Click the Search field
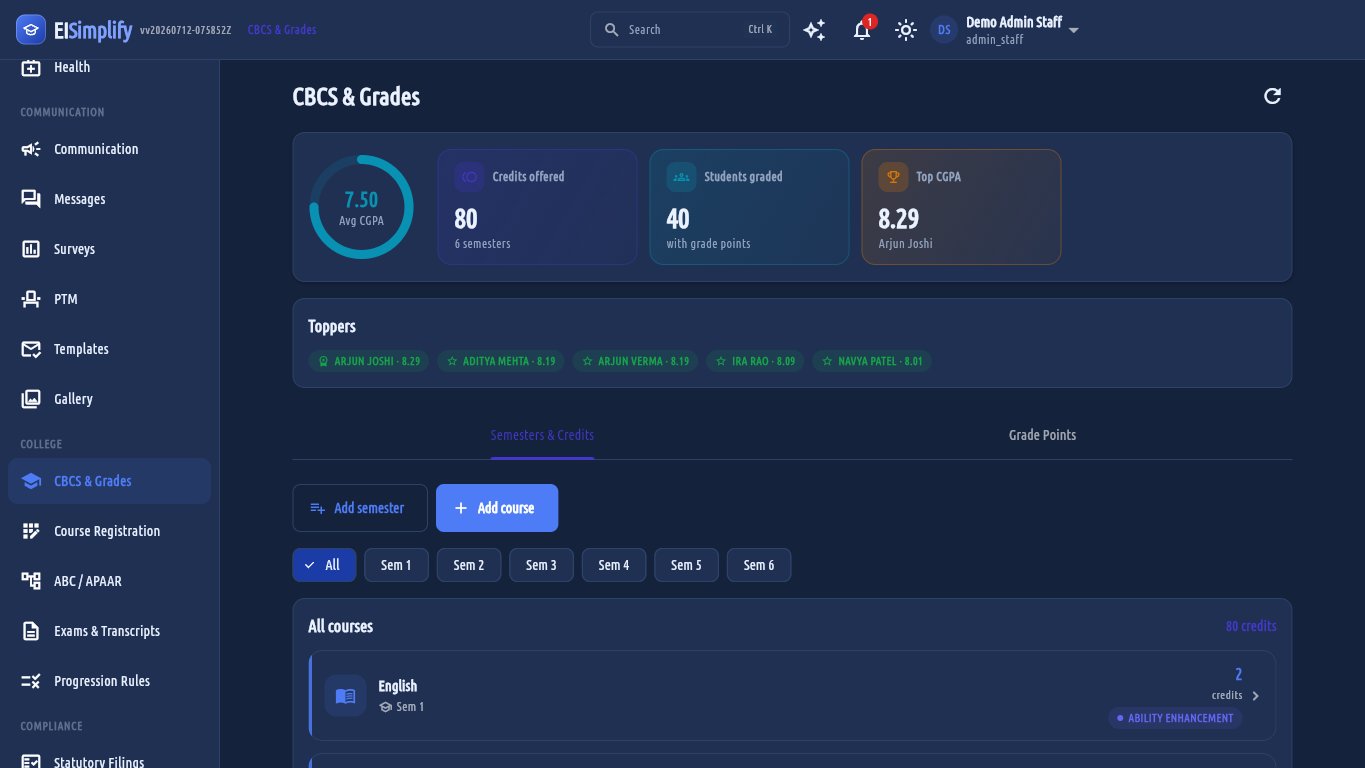Image resolution: width=1365 pixels, height=768 pixels. pos(690,30)
